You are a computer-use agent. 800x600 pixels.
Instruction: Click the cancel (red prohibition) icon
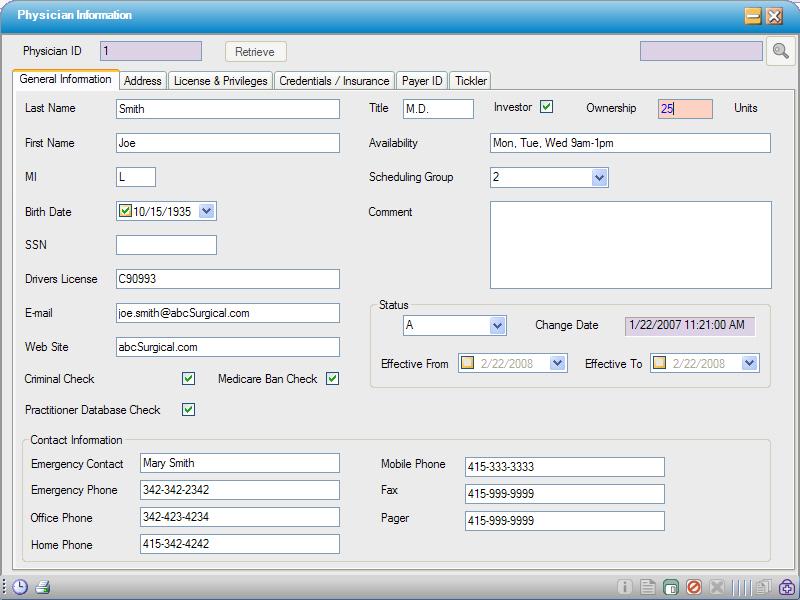tap(693, 587)
